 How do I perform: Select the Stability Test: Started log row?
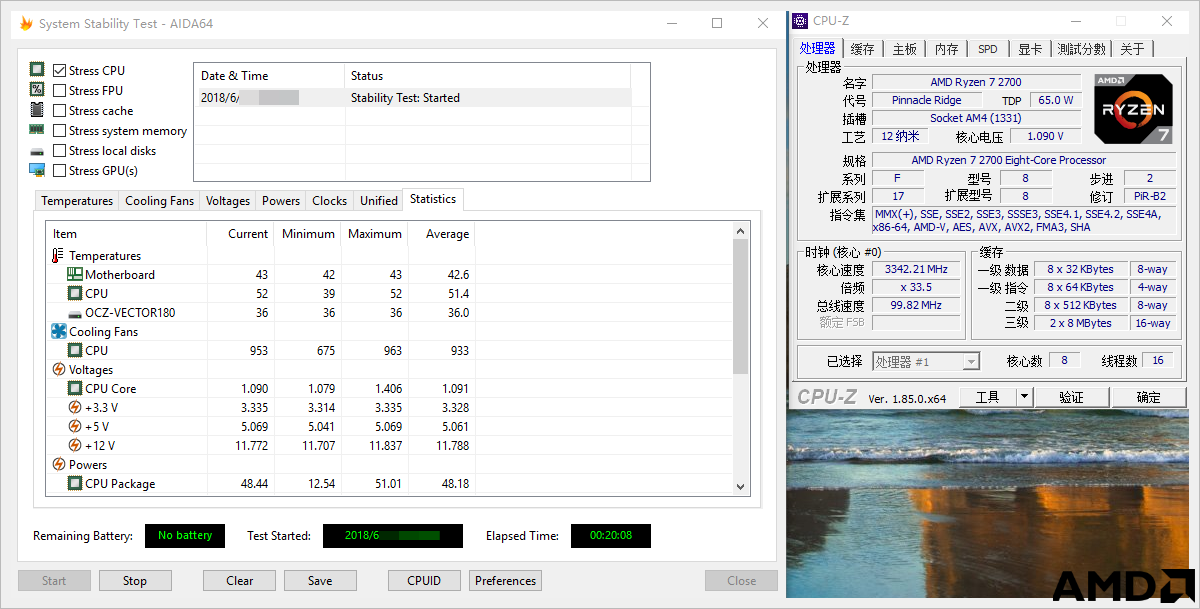point(412,98)
